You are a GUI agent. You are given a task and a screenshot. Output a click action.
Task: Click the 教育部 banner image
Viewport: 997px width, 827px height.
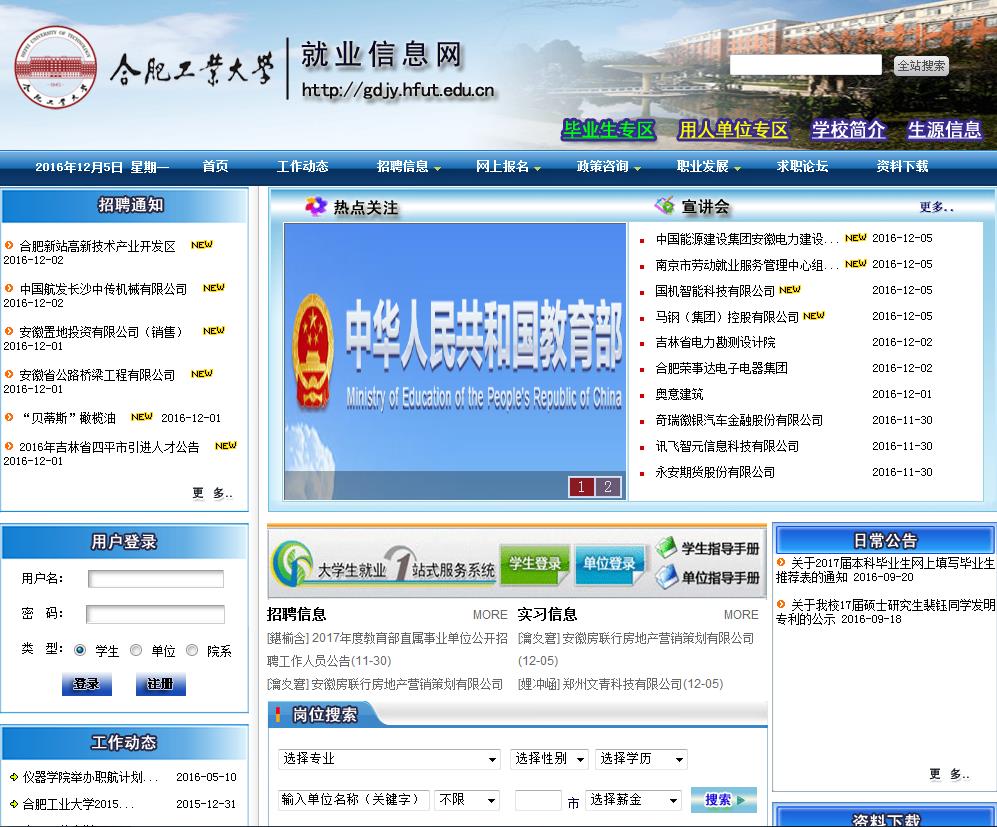pyautogui.click(x=455, y=361)
